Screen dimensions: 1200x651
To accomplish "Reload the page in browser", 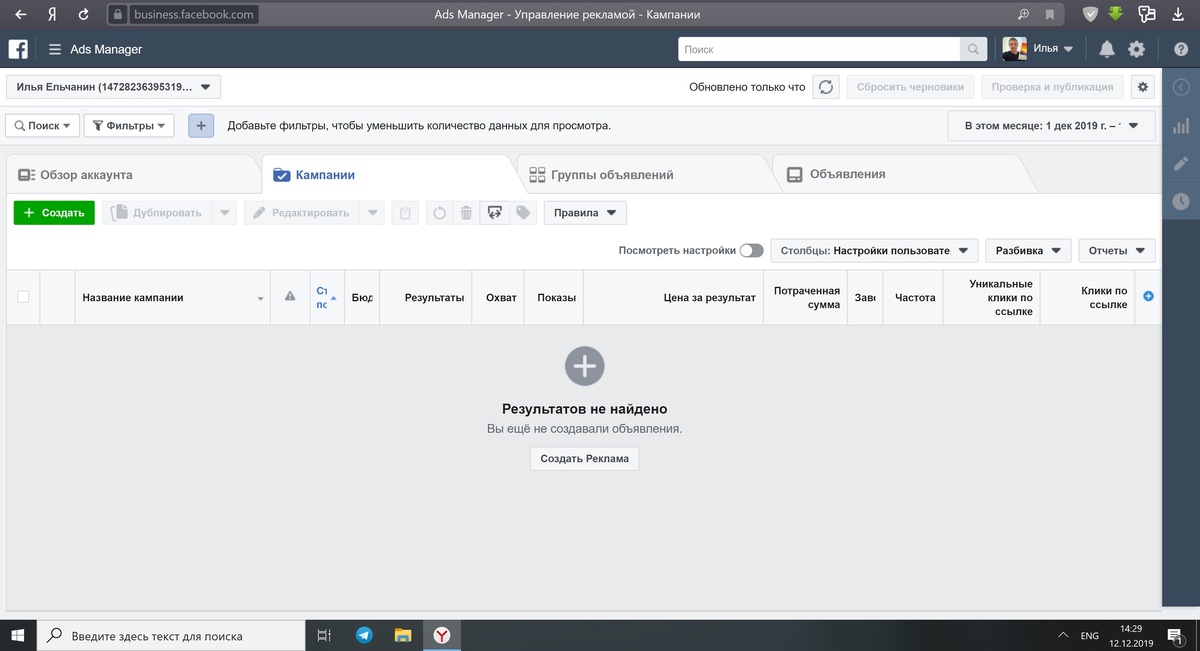I will (x=83, y=15).
